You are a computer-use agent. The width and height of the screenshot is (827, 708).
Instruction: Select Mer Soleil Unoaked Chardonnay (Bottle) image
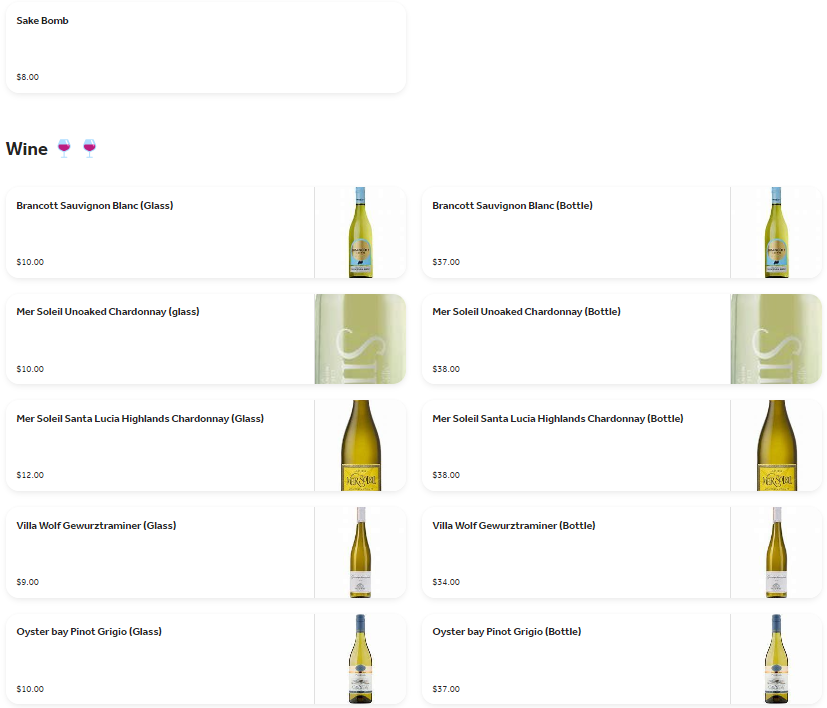[x=776, y=339]
